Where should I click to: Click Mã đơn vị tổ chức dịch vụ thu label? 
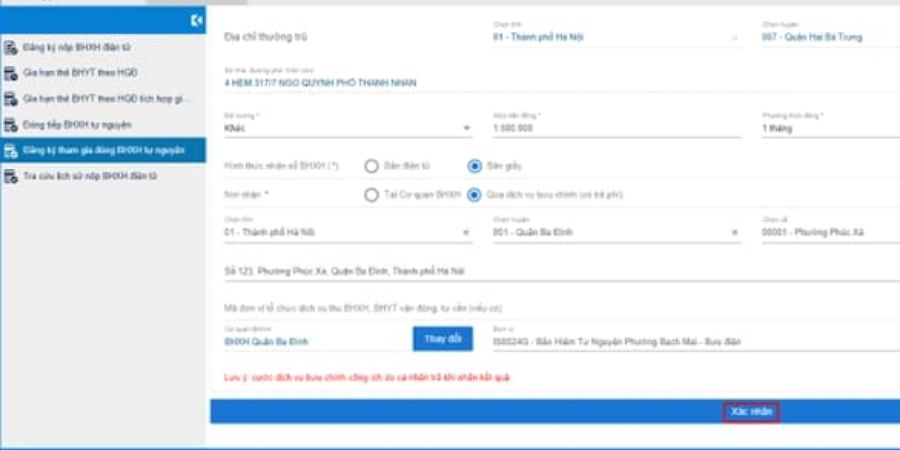363,309
